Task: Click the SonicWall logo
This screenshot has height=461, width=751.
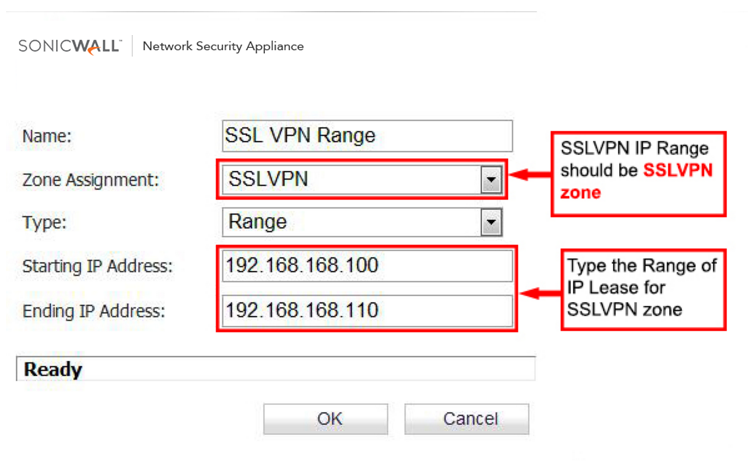Action: (x=69, y=46)
